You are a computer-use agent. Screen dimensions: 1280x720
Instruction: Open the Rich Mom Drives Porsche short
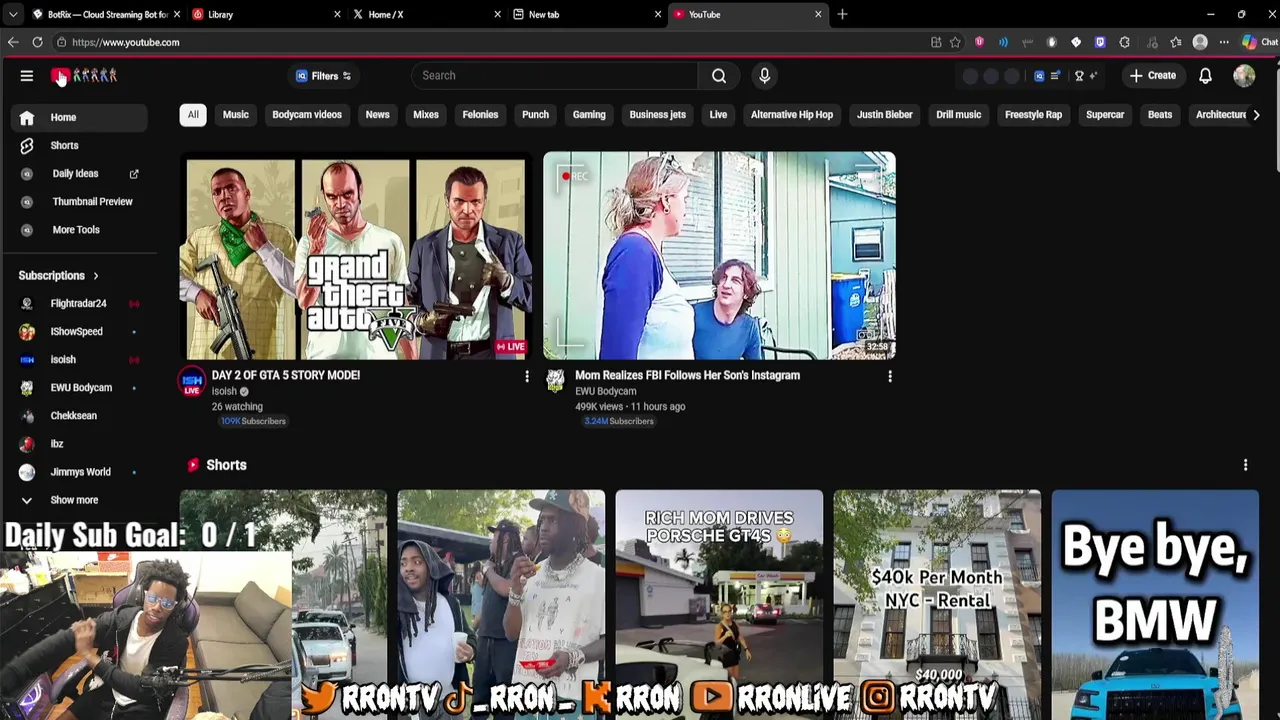pos(719,605)
